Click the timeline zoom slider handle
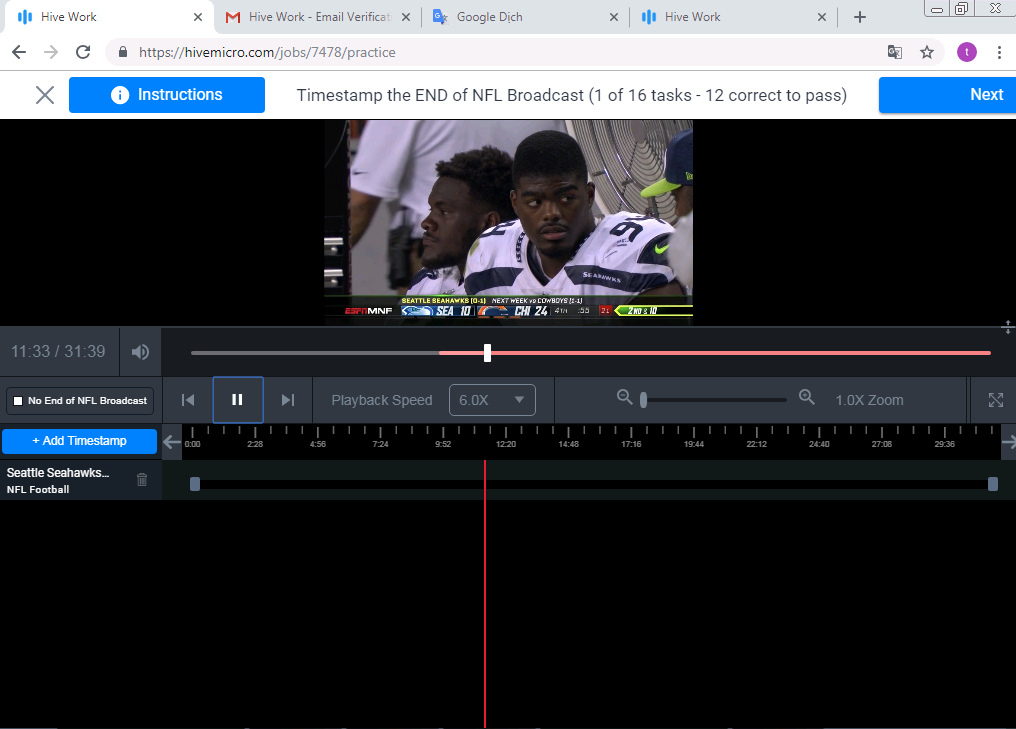Image resolution: width=1016 pixels, height=729 pixels. 643,400
